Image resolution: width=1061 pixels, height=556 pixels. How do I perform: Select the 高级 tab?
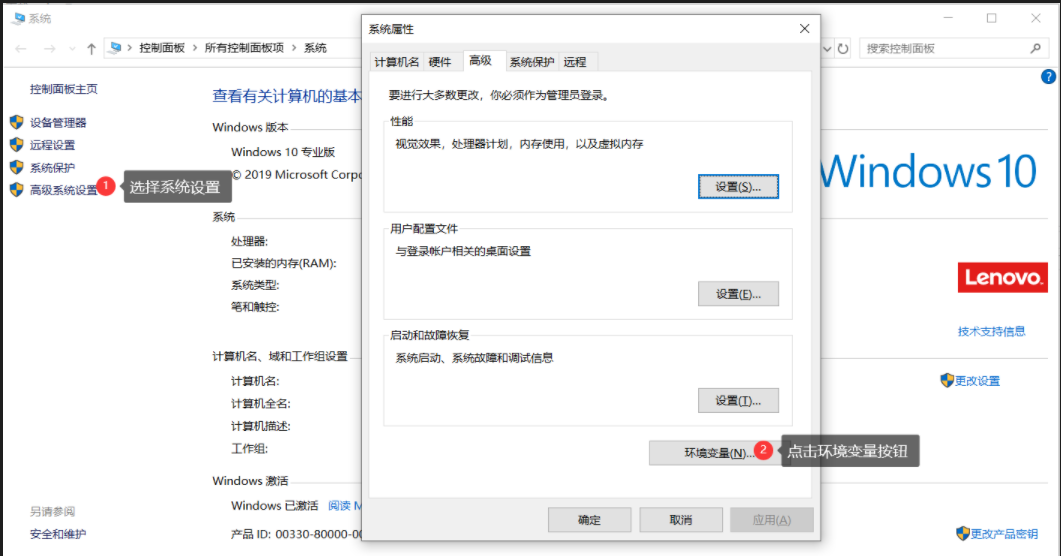(481, 61)
